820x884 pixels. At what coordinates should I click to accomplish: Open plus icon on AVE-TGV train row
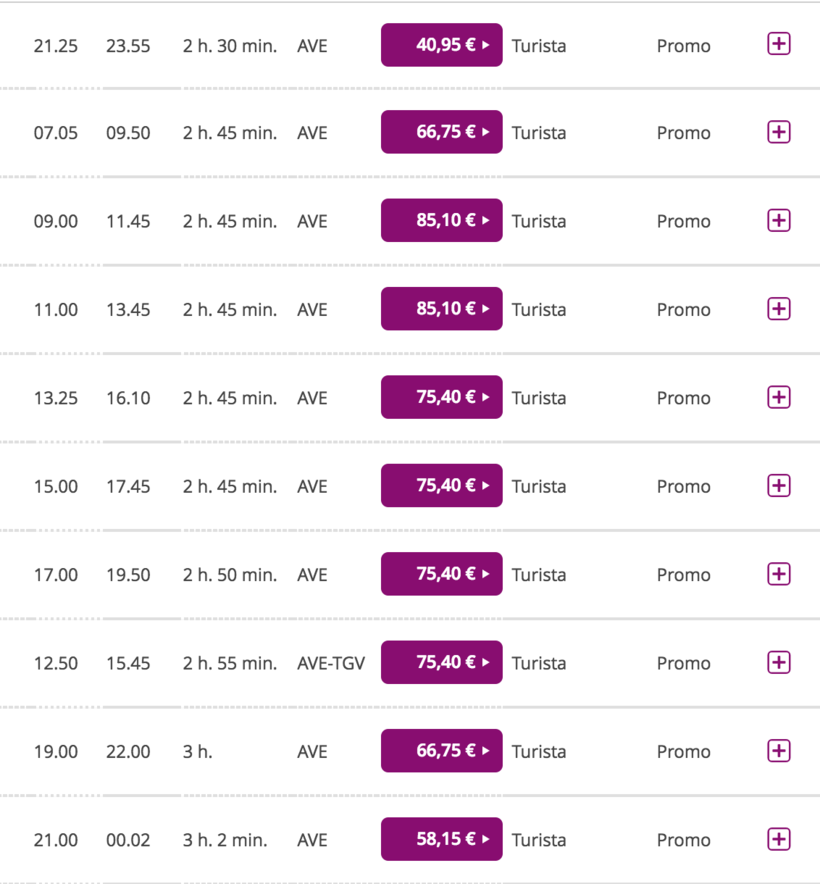[x=778, y=662]
